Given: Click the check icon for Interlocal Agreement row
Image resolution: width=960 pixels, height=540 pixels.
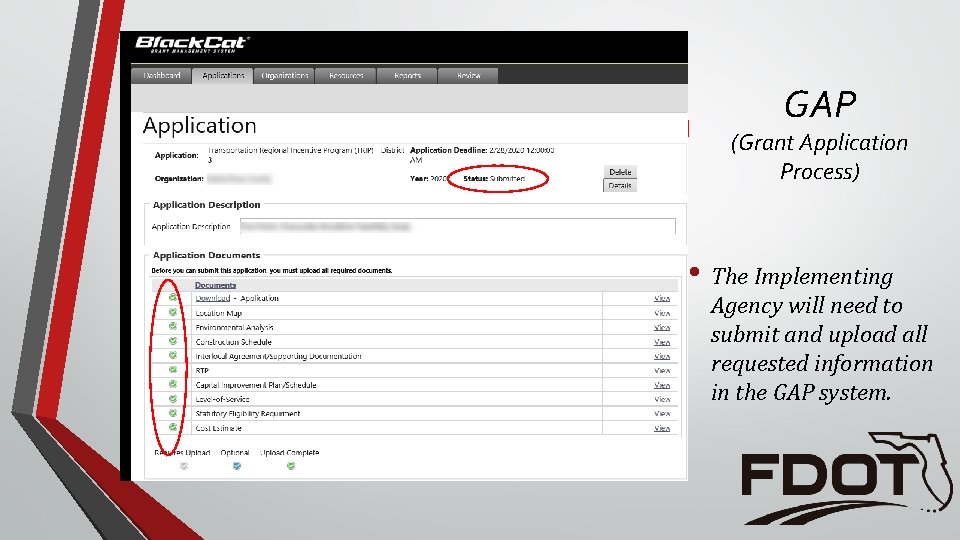Looking at the screenshot, I should [x=173, y=355].
